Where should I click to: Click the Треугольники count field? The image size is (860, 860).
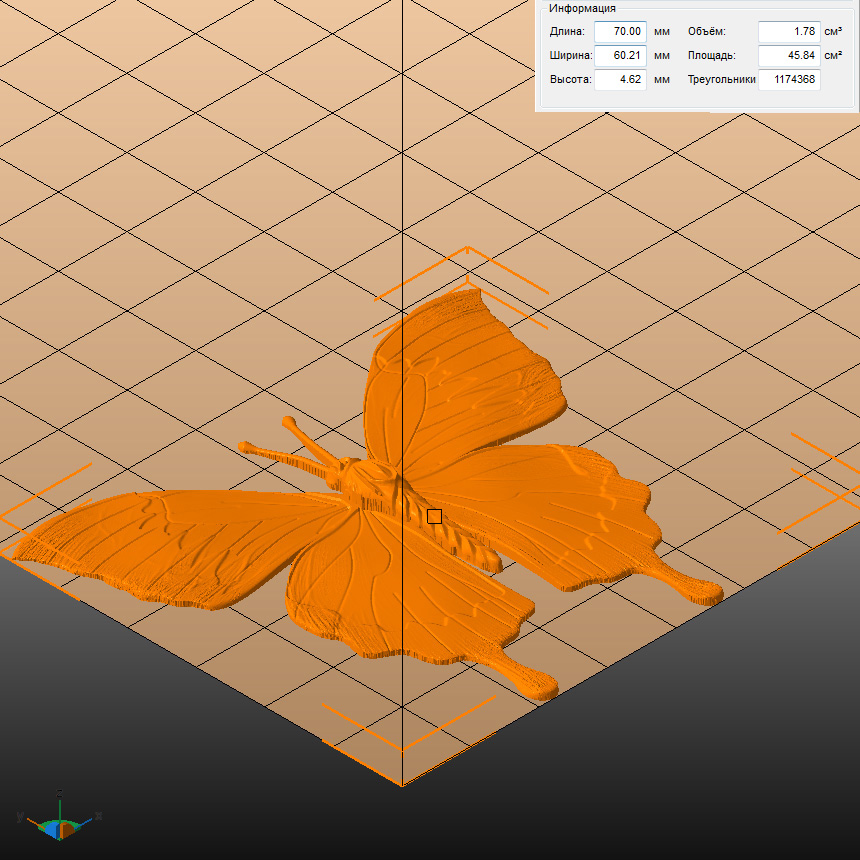pos(789,80)
